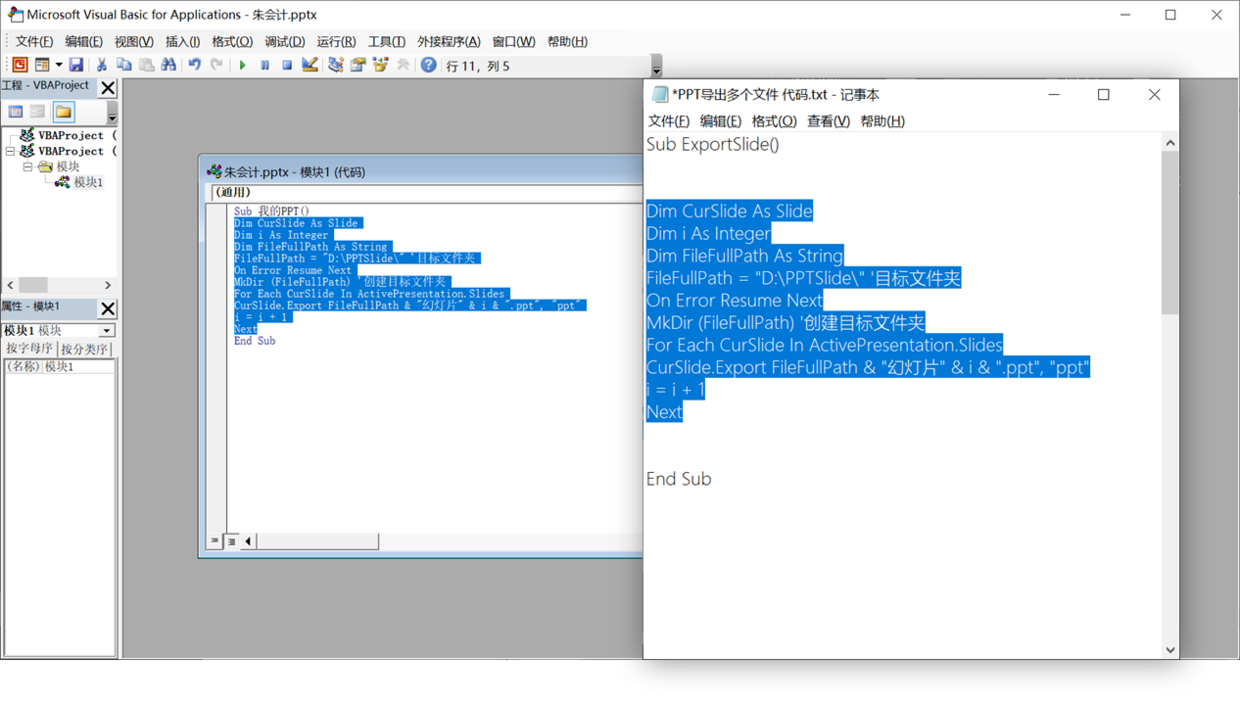The height and width of the screenshot is (706, 1240).
Task: Click the Find binoculars icon
Action: (x=168, y=65)
